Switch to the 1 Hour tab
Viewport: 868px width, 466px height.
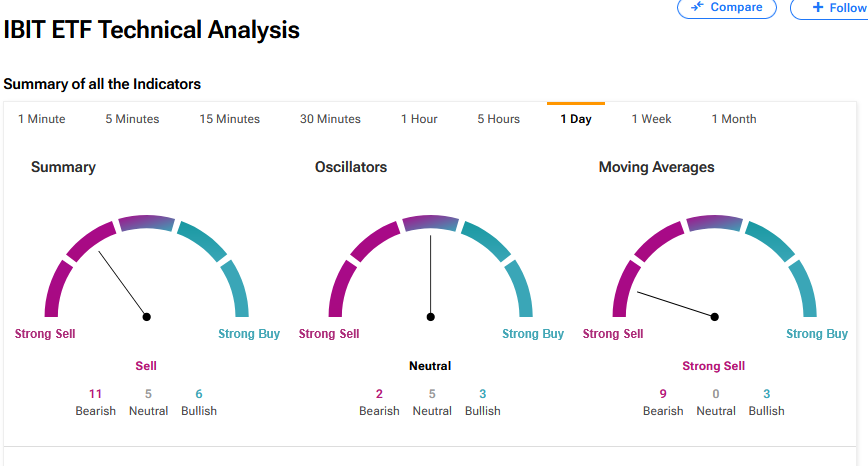pos(419,119)
